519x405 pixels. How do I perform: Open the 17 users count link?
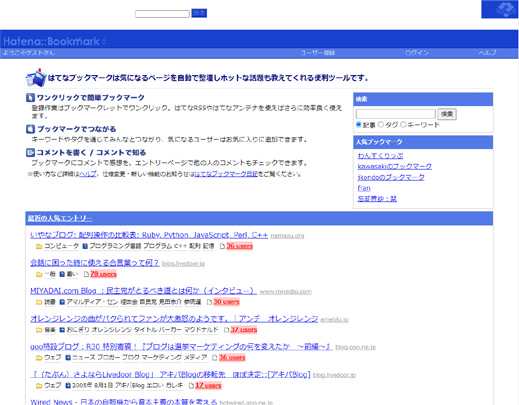[x=208, y=386]
